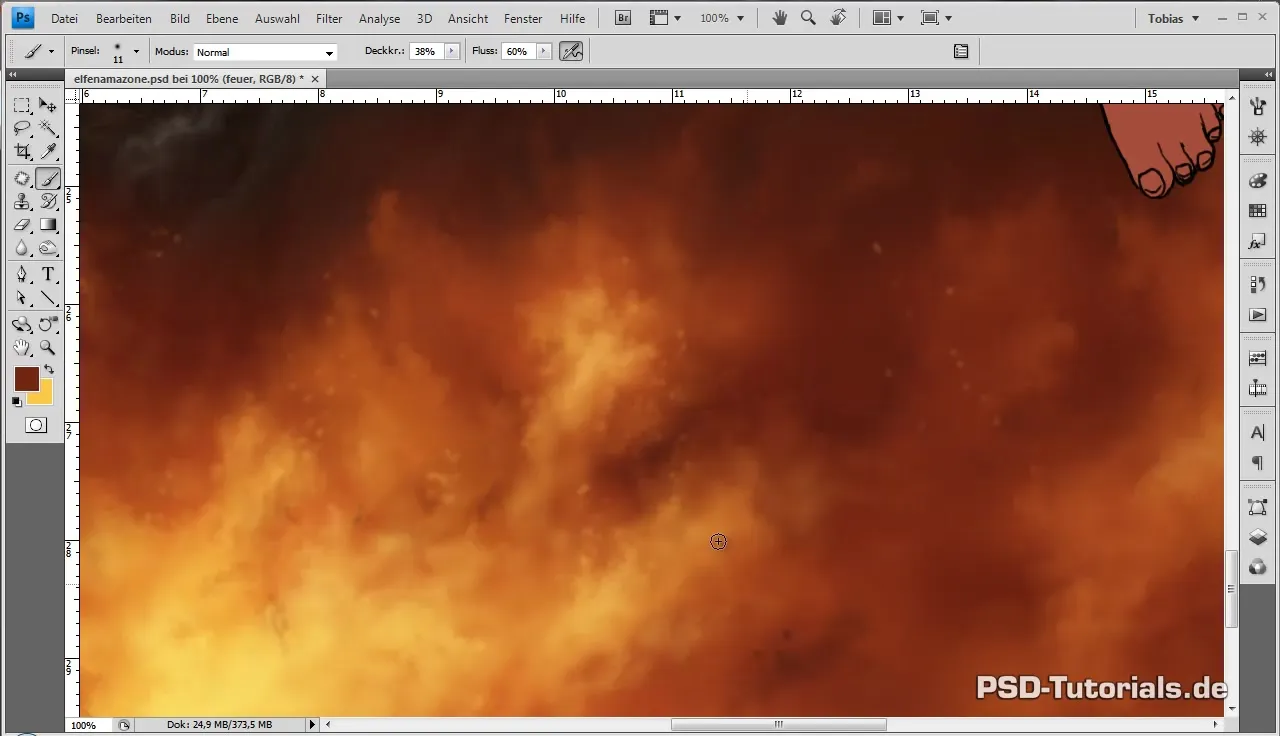Select the Path Selection tool

tap(21, 298)
